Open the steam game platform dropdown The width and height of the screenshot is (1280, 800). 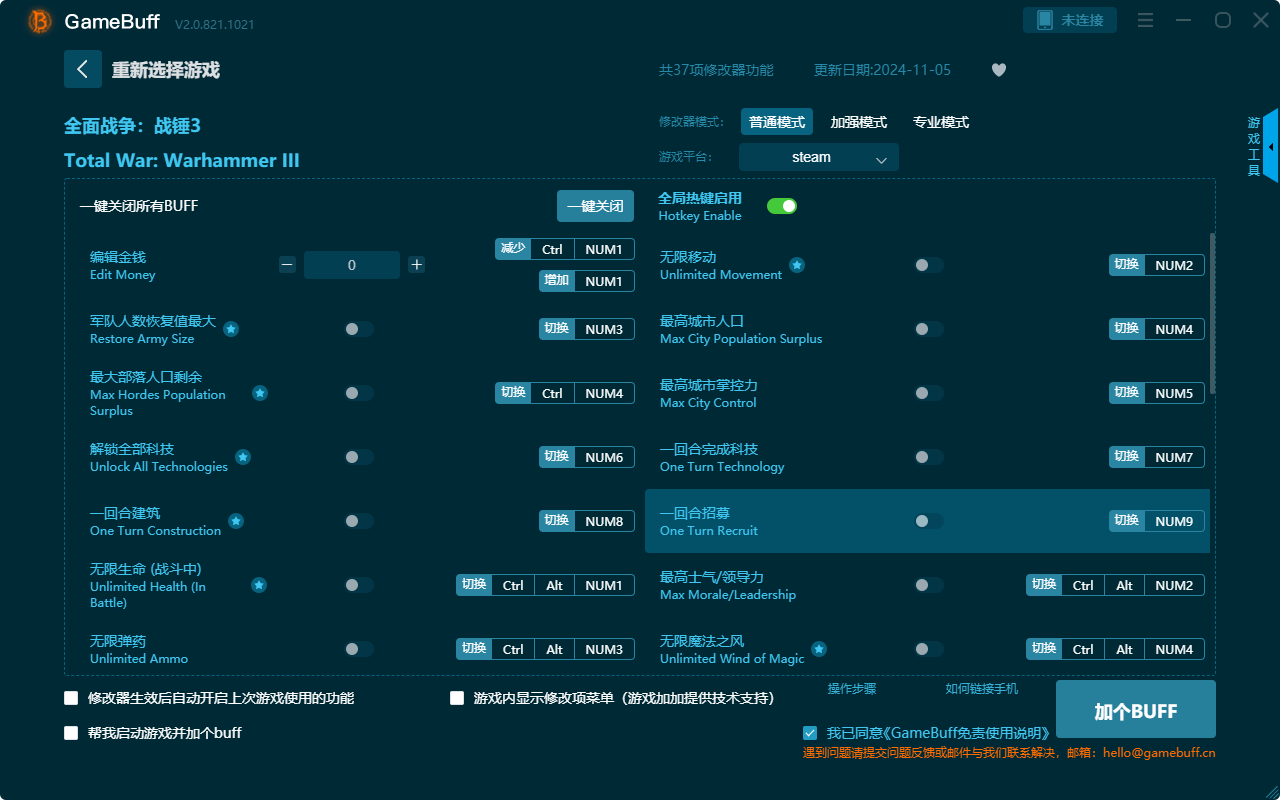point(818,157)
